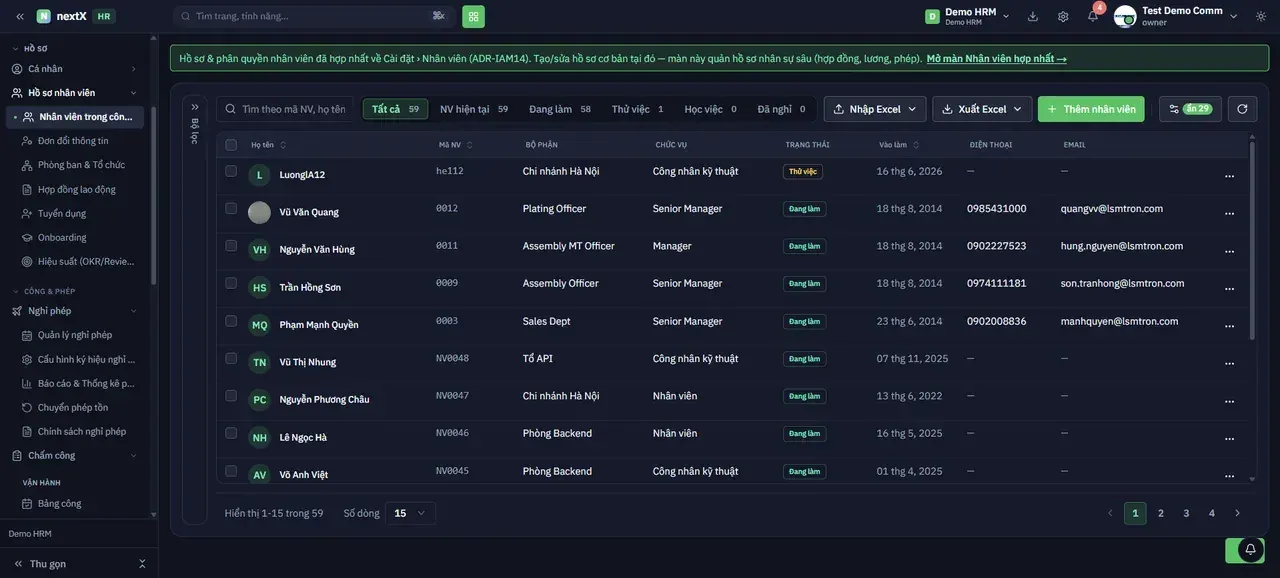Viewport: 1280px width, 578px height.
Task: Check the box for LuongIA12
Action: (231, 171)
